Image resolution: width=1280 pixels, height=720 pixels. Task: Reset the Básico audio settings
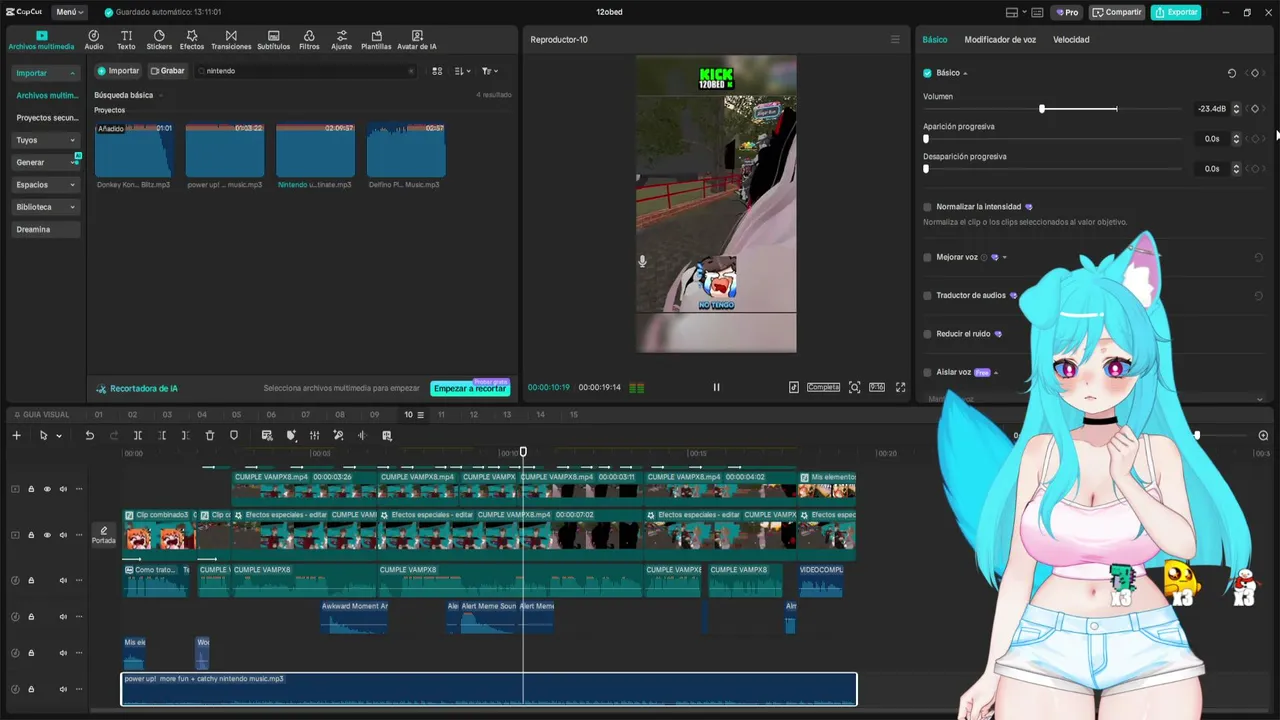[x=1231, y=73]
